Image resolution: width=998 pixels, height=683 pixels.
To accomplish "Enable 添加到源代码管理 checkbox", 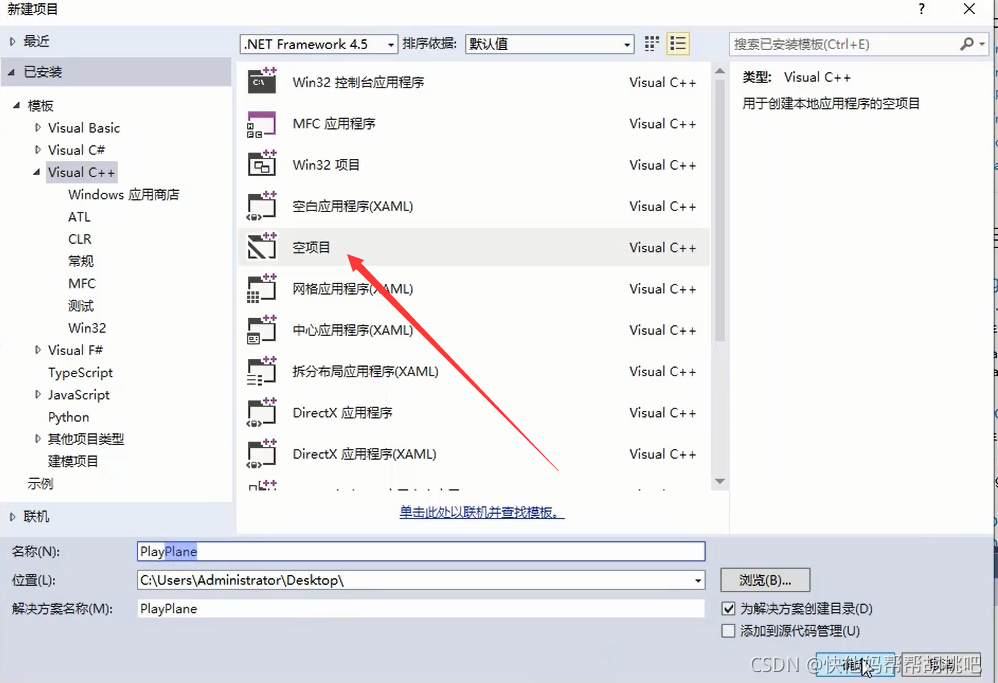I will pos(729,631).
